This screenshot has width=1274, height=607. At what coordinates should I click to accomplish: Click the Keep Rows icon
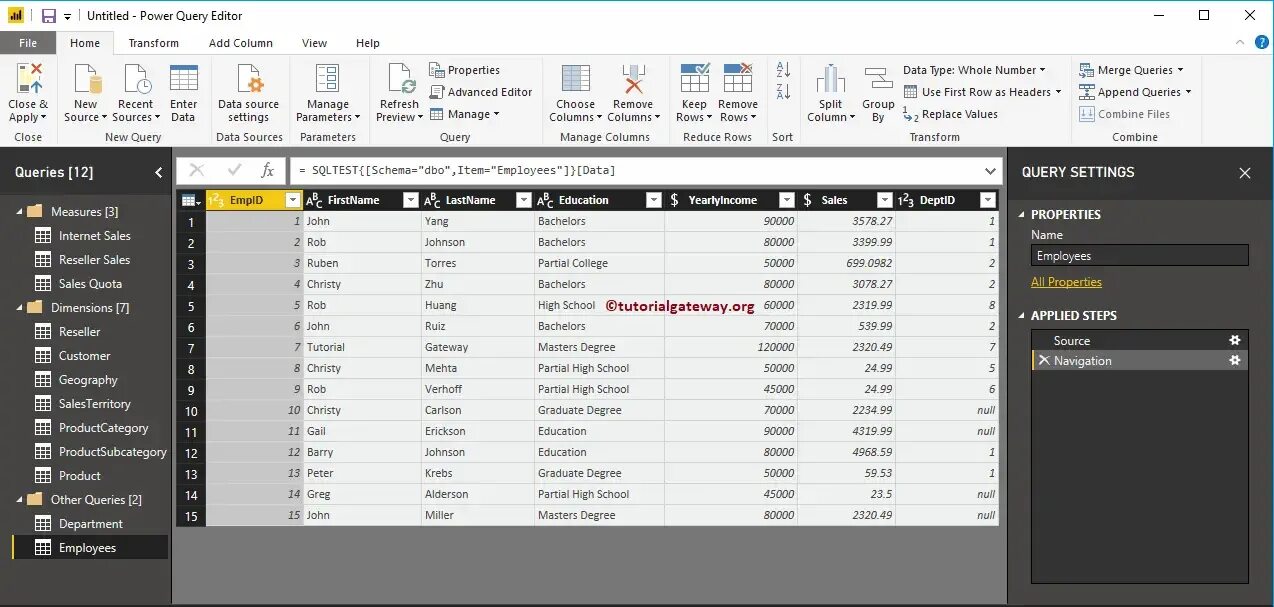(694, 78)
